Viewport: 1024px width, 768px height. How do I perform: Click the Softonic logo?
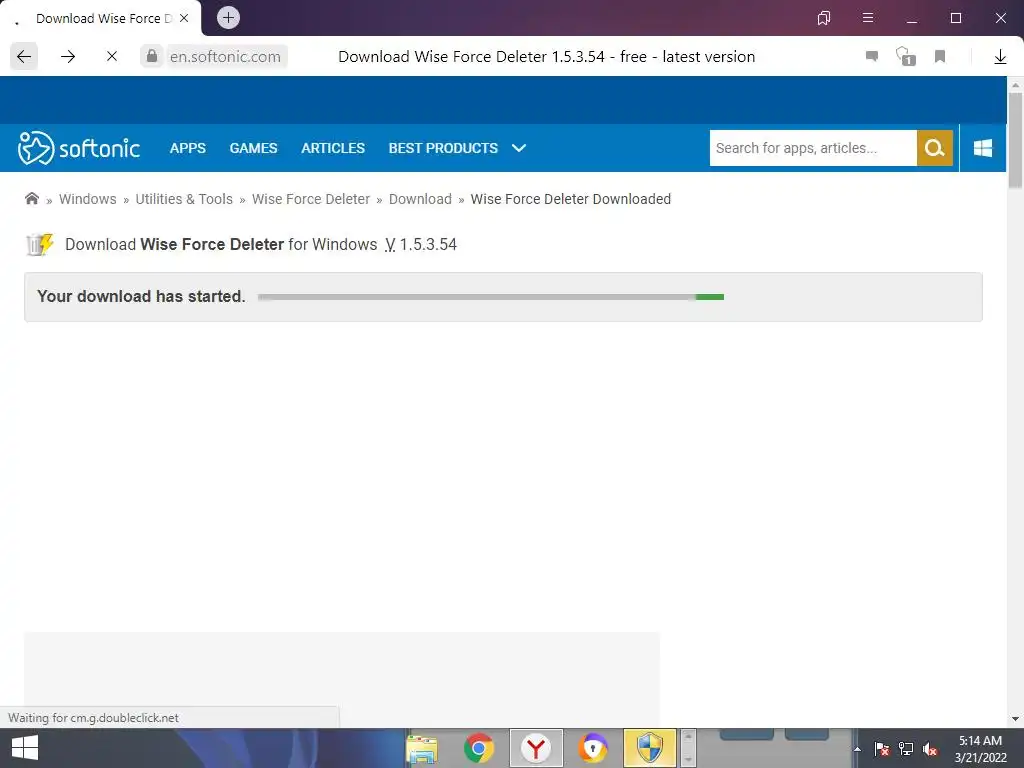[79, 148]
